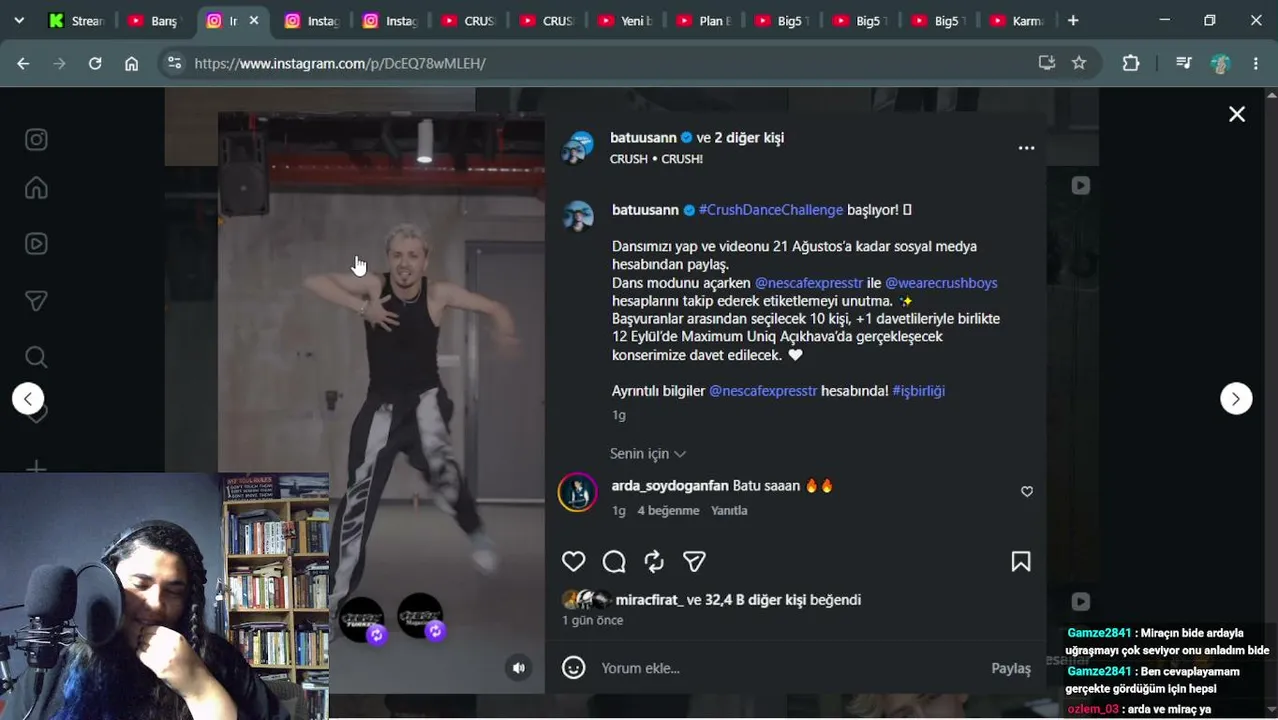Close the active Instagram tab
The width and height of the screenshot is (1278, 720).
click(253, 20)
